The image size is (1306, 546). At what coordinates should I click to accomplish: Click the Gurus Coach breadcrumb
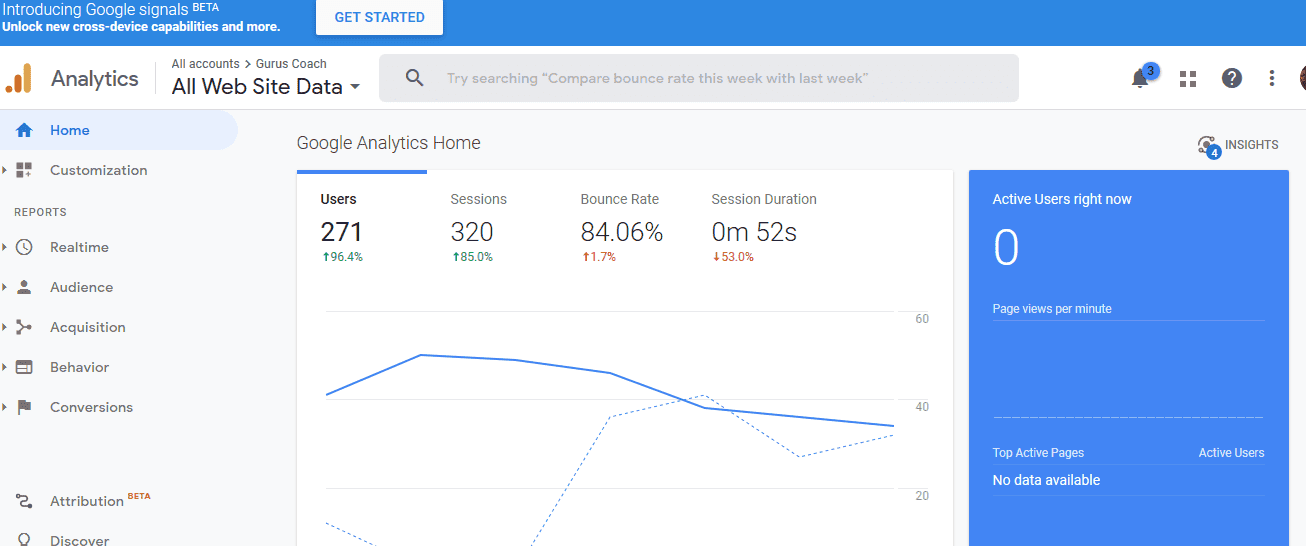tap(291, 64)
